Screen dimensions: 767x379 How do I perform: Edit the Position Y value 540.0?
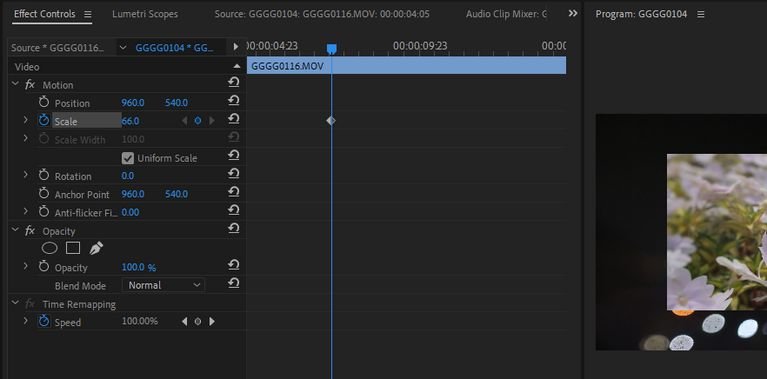176,103
